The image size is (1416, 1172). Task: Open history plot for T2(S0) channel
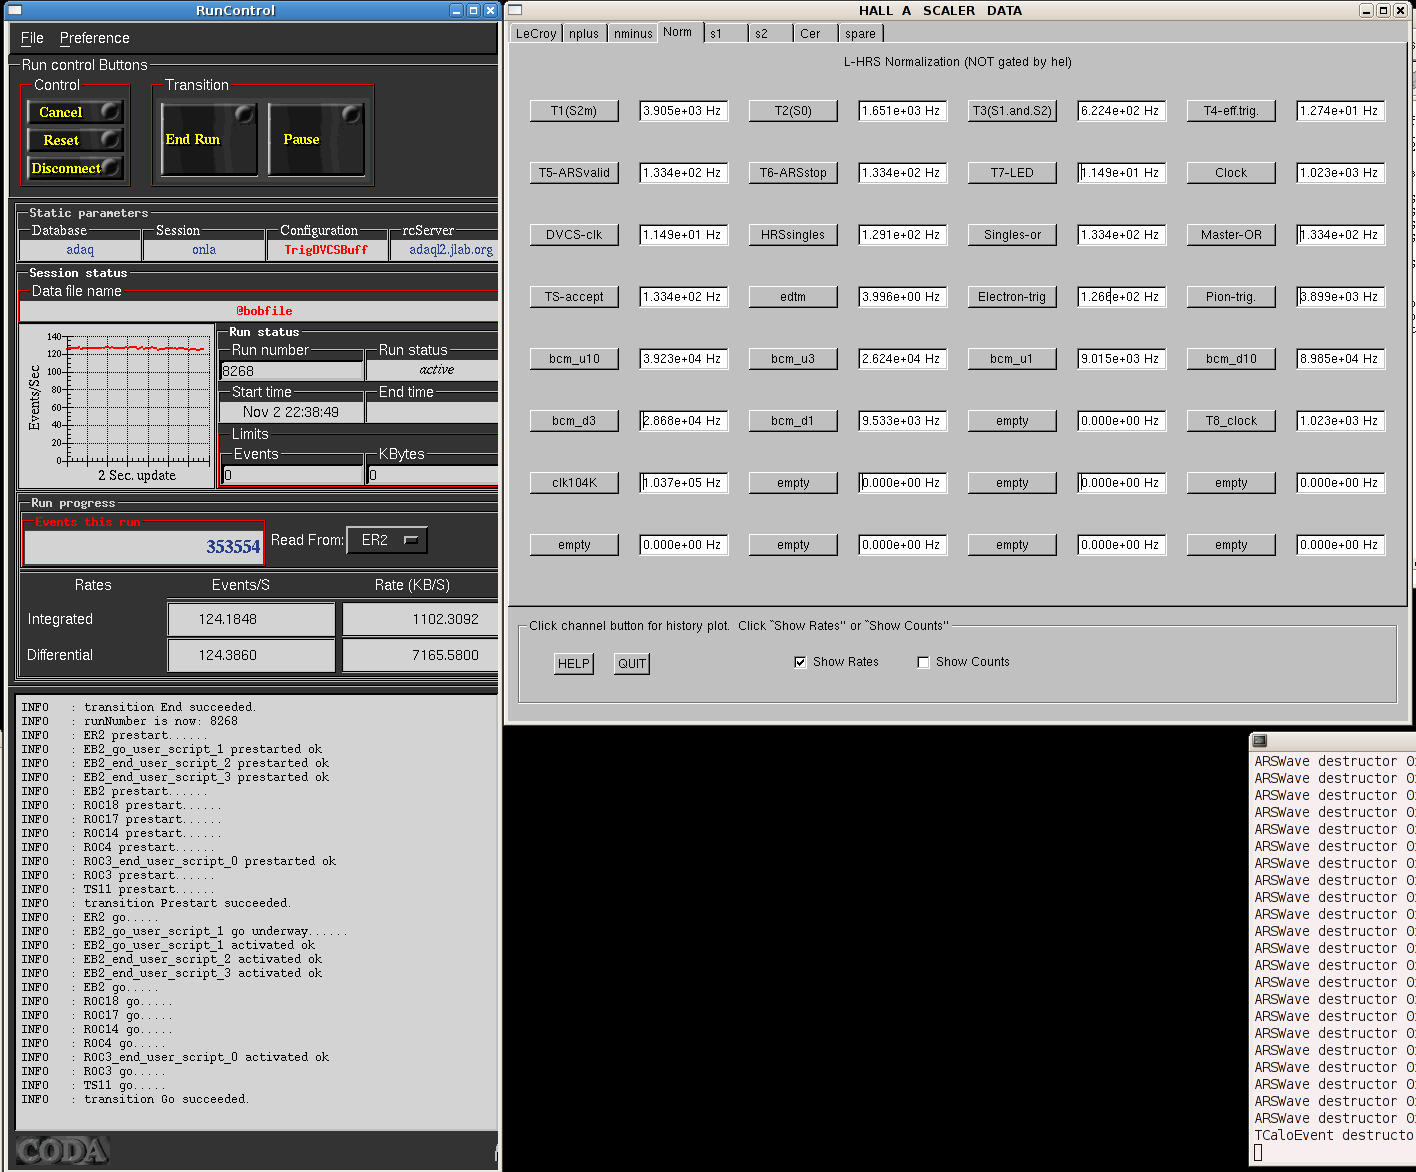(793, 111)
